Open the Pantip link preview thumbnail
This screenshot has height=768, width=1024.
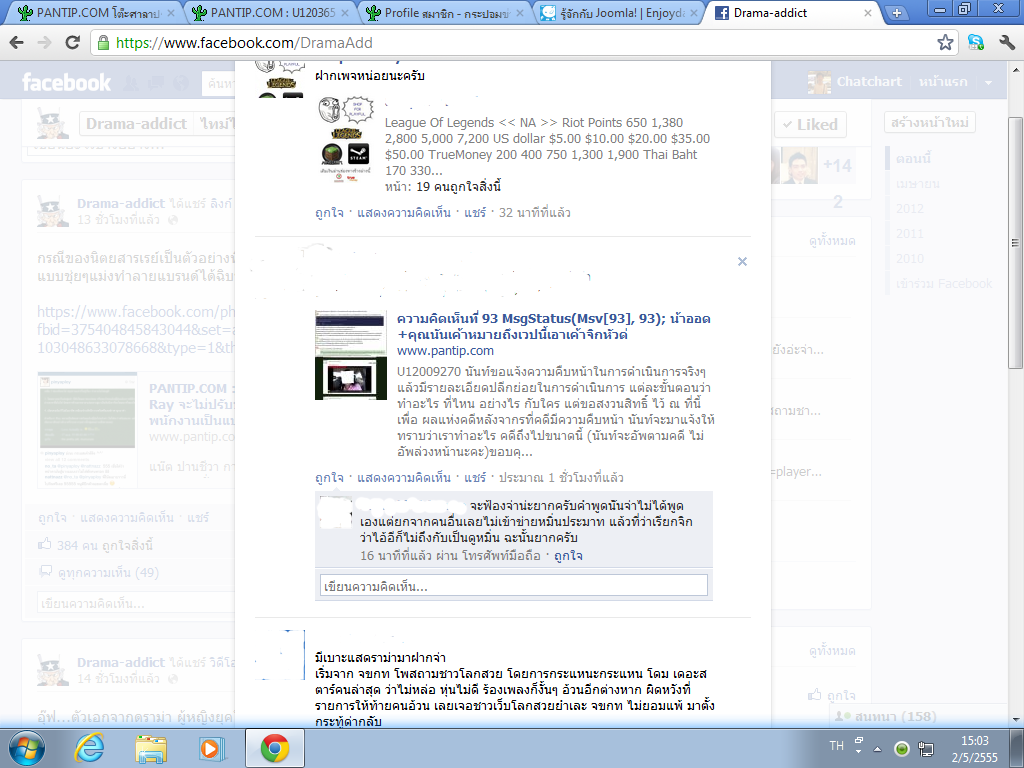pyautogui.click(x=351, y=355)
